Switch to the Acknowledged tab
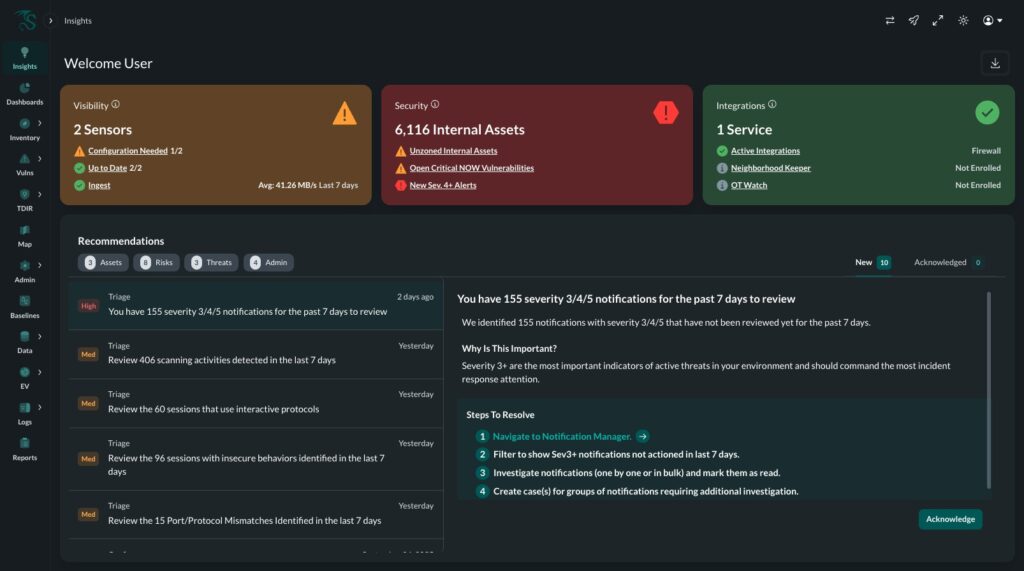Screen dimensions: 1024x571 (947, 262)
